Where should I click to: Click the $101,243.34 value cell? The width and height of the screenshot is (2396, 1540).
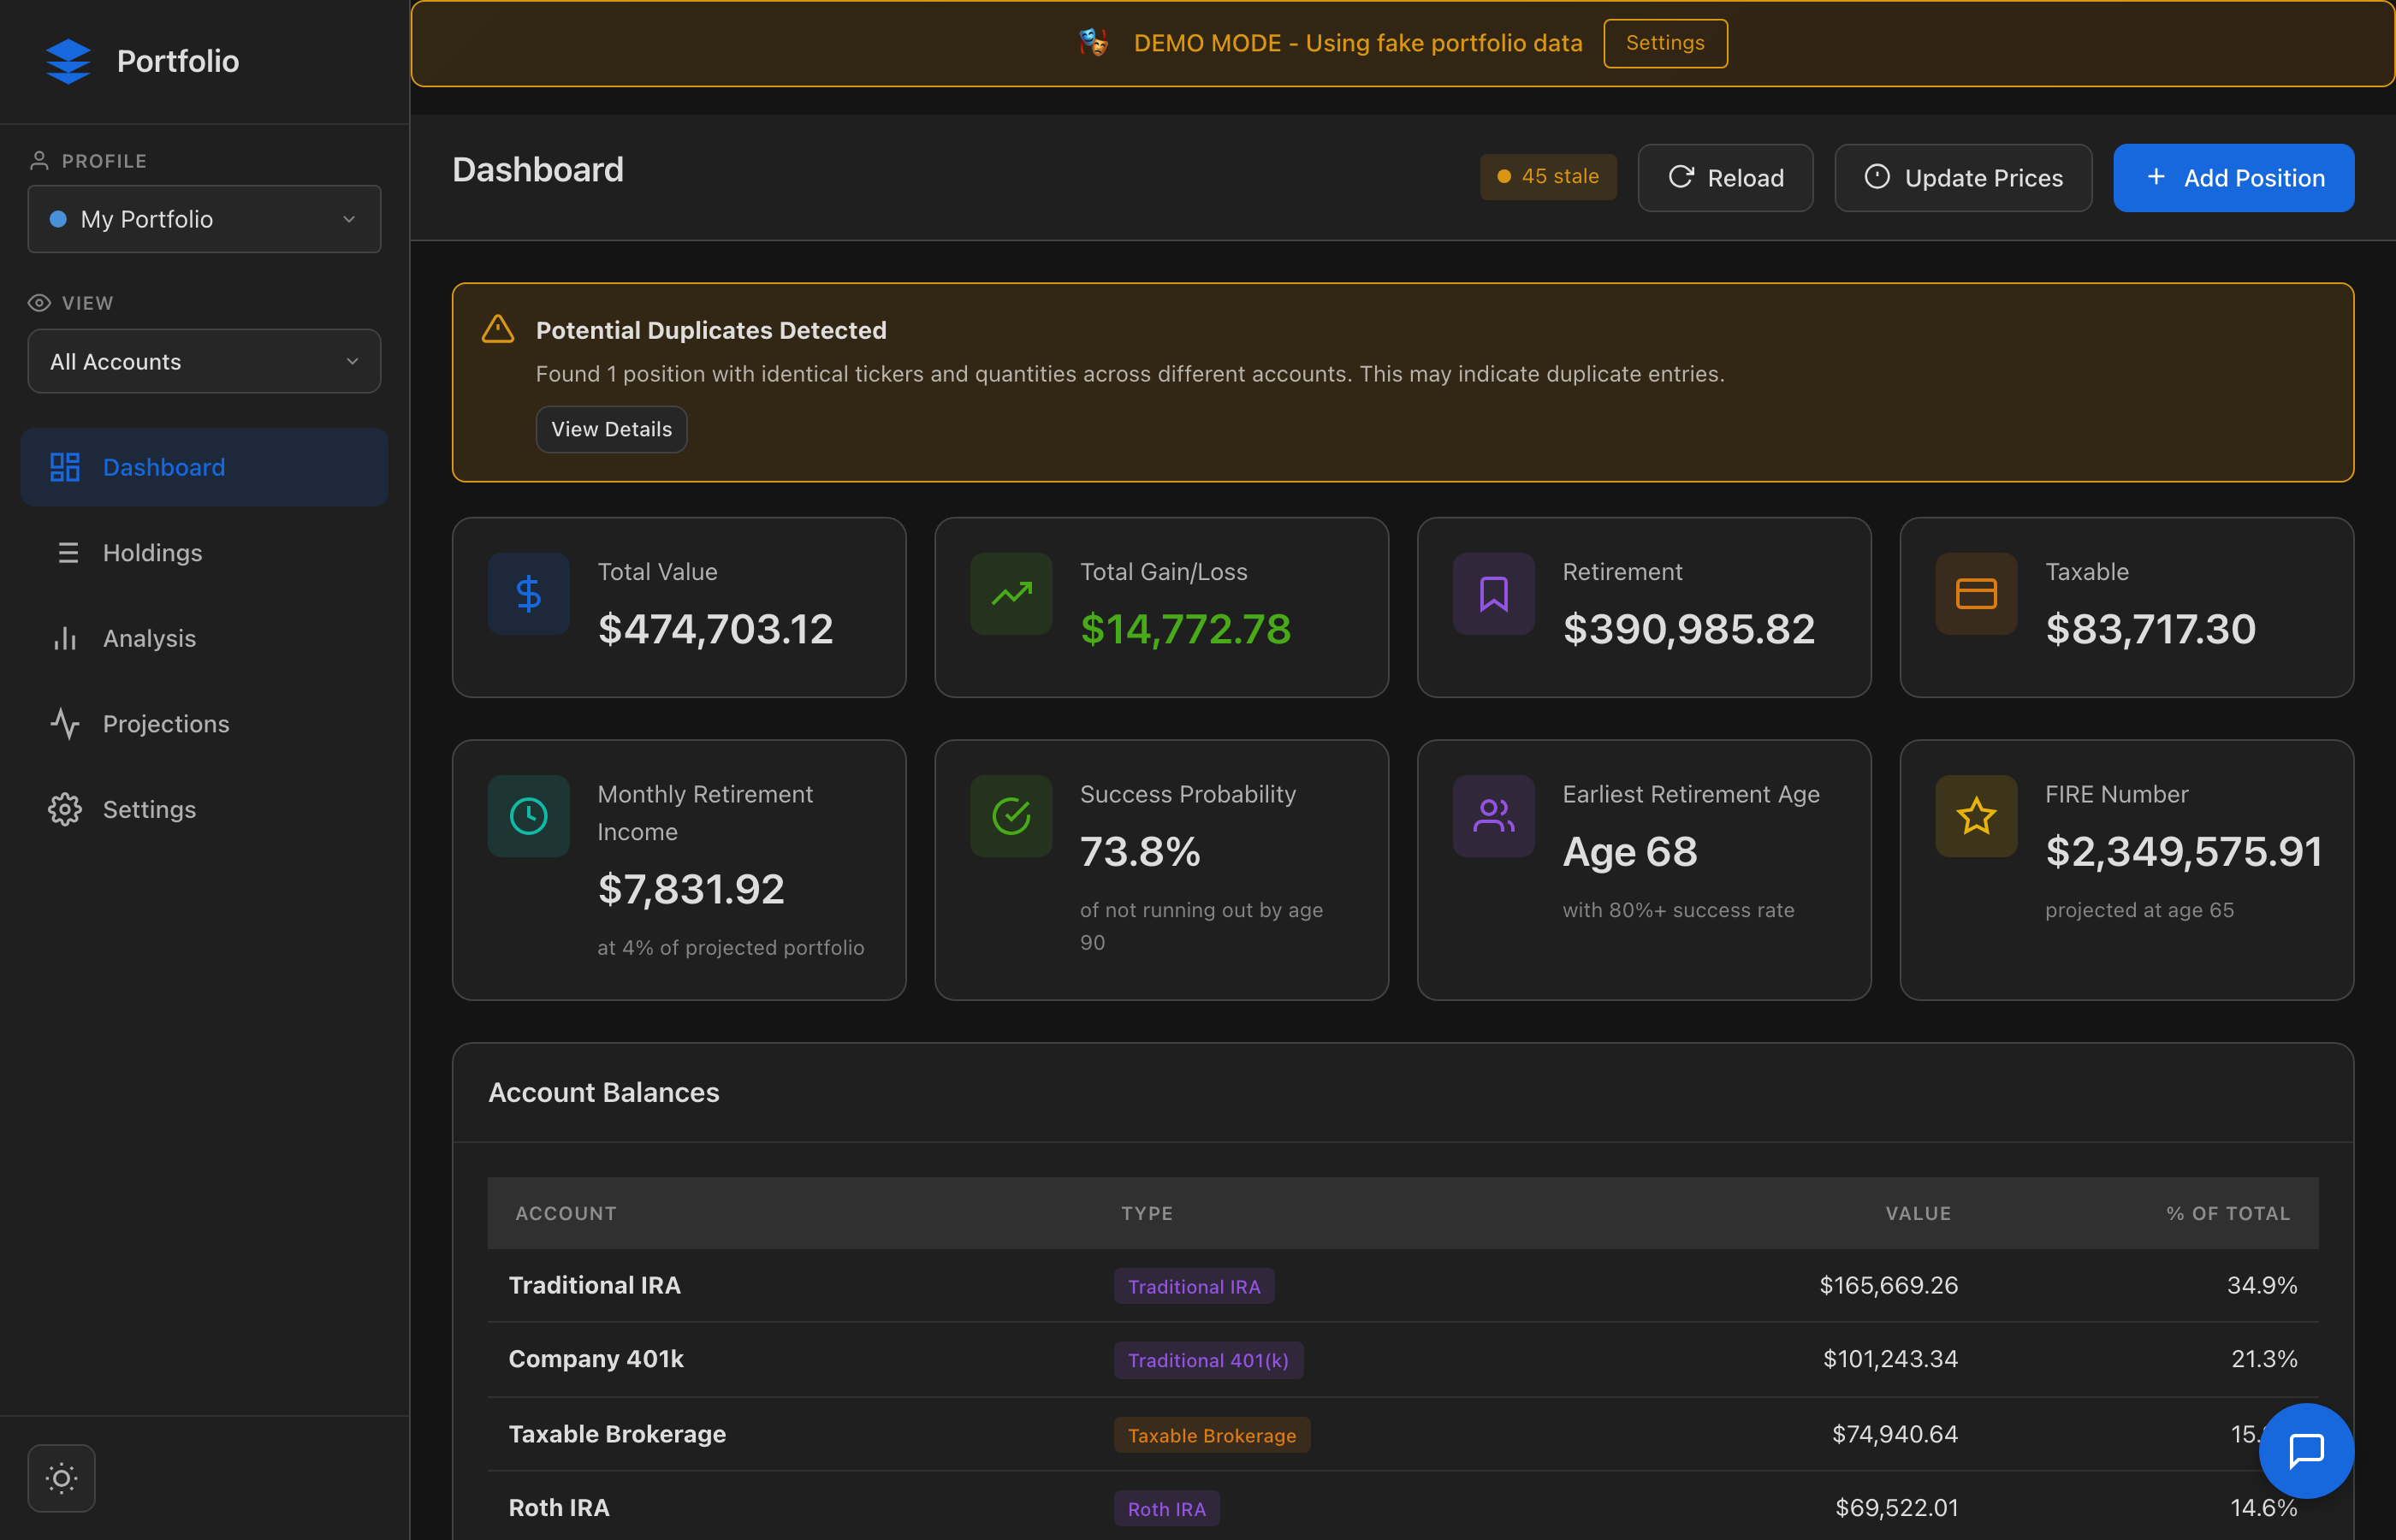tap(1890, 1359)
